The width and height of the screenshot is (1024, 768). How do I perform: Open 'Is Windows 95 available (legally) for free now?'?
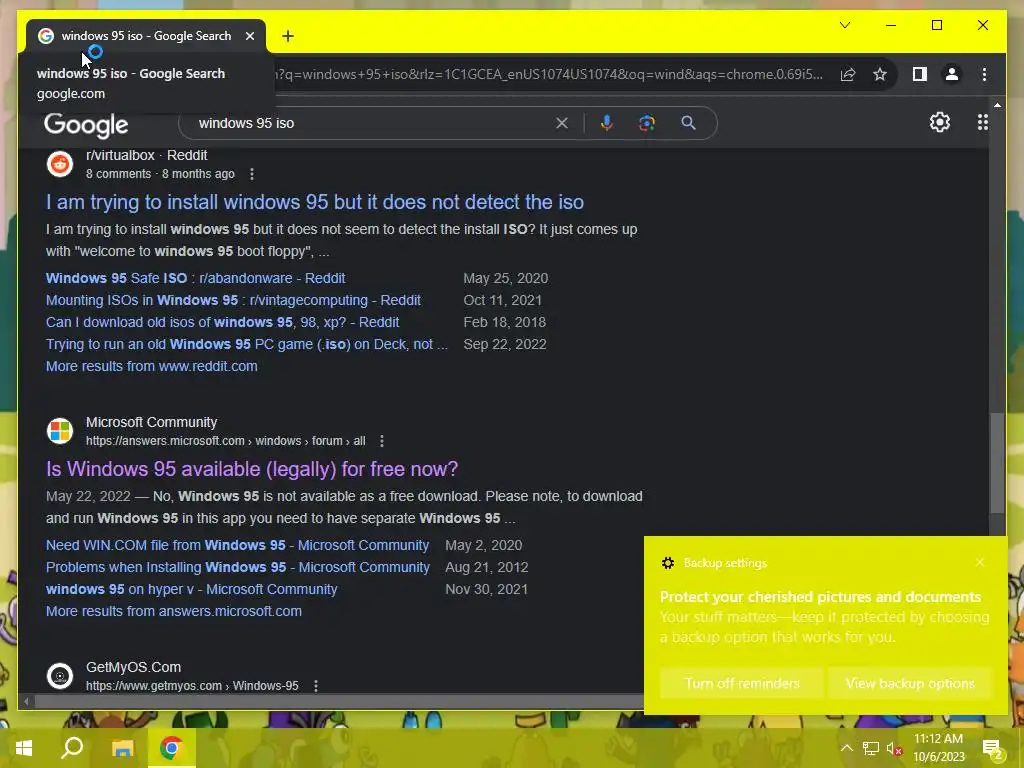tap(252, 469)
